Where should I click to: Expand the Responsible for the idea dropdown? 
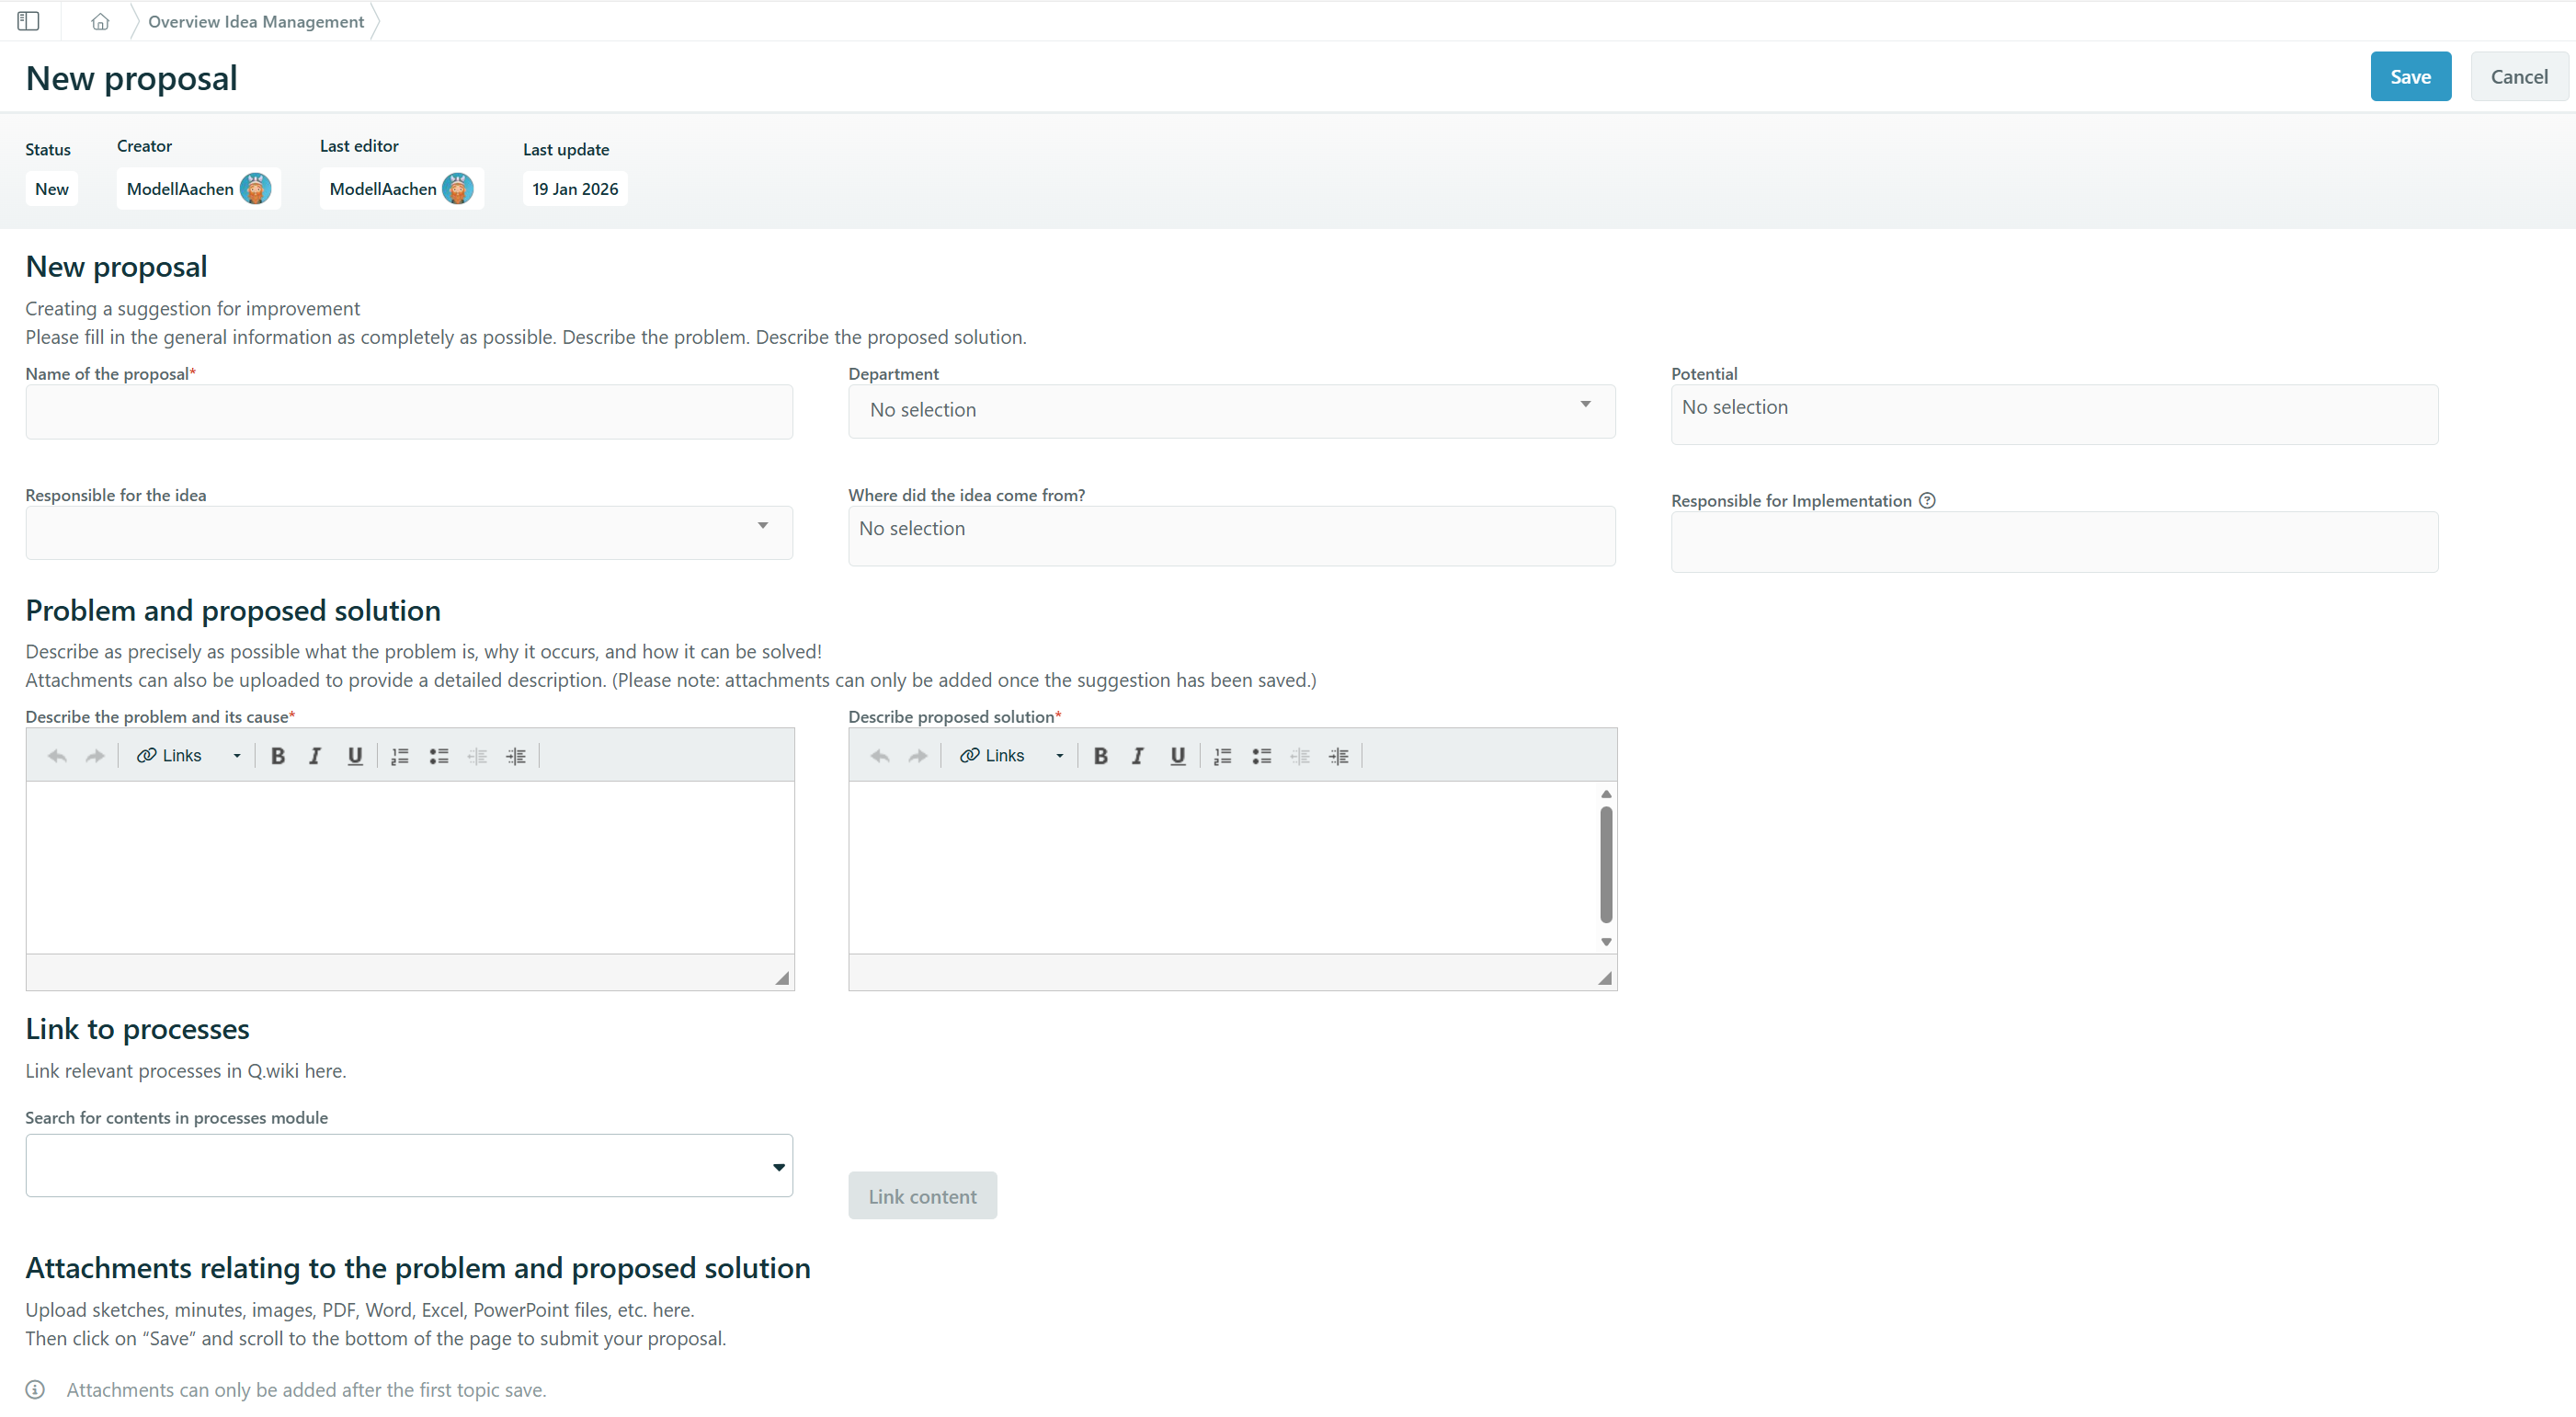[409, 531]
